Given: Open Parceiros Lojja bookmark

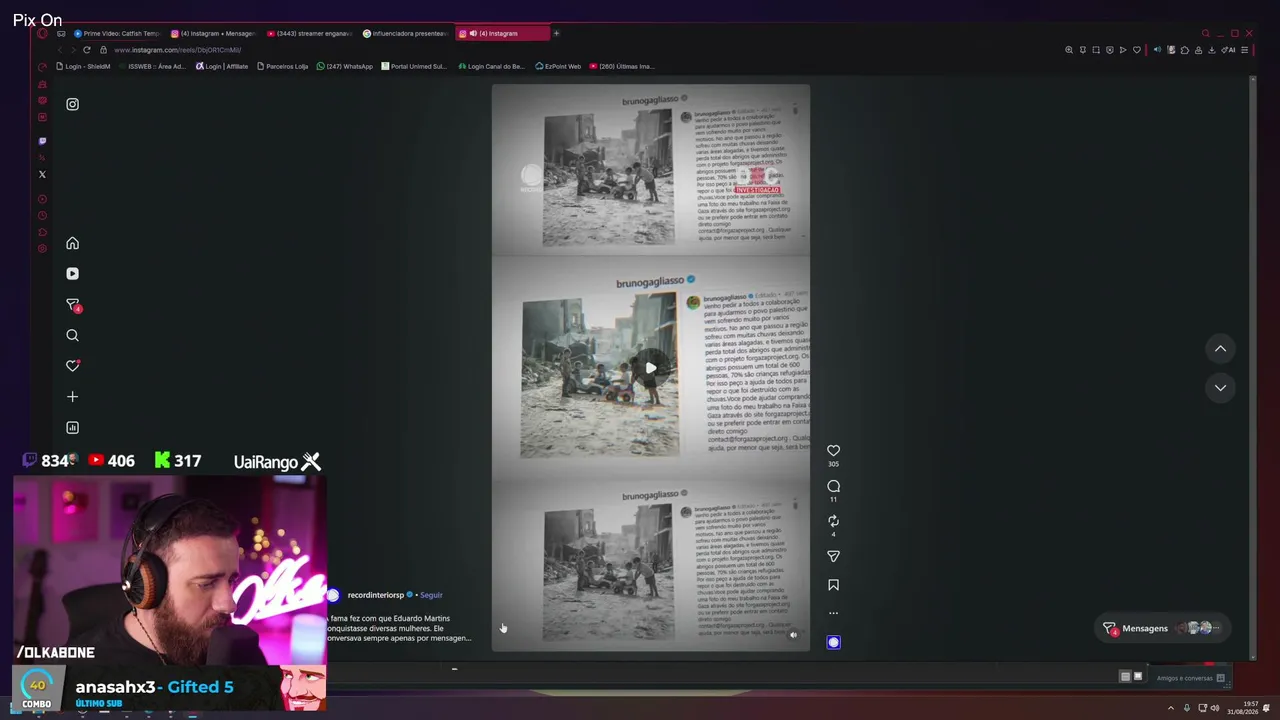Looking at the screenshot, I should click(283, 66).
